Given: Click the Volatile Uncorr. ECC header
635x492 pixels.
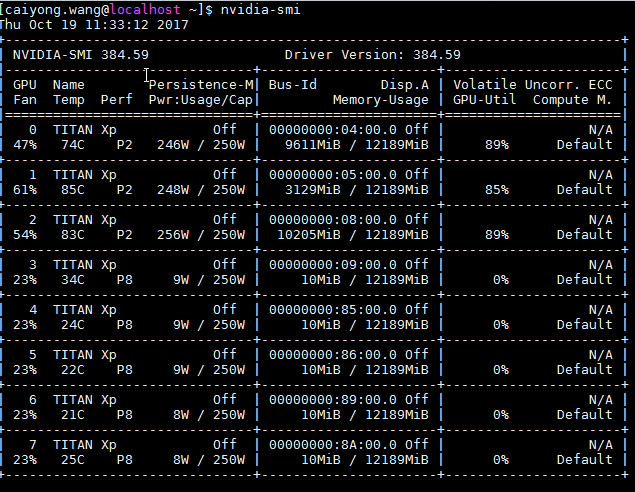Looking at the screenshot, I should (x=533, y=85).
